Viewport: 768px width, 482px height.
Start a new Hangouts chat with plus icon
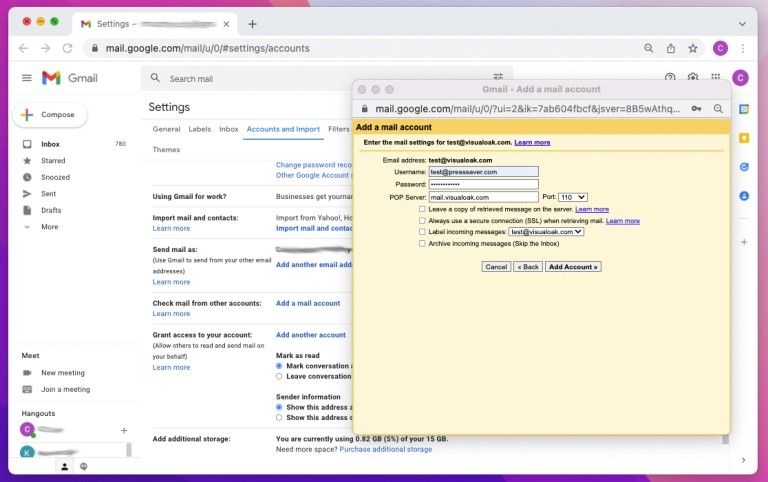(x=124, y=430)
